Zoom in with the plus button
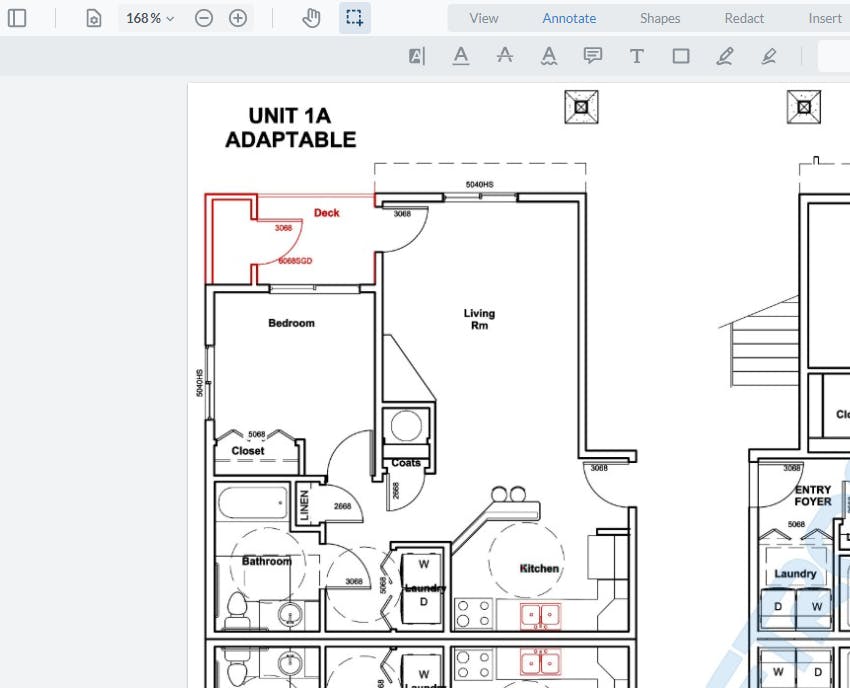The width and height of the screenshot is (850, 688). tap(238, 18)
